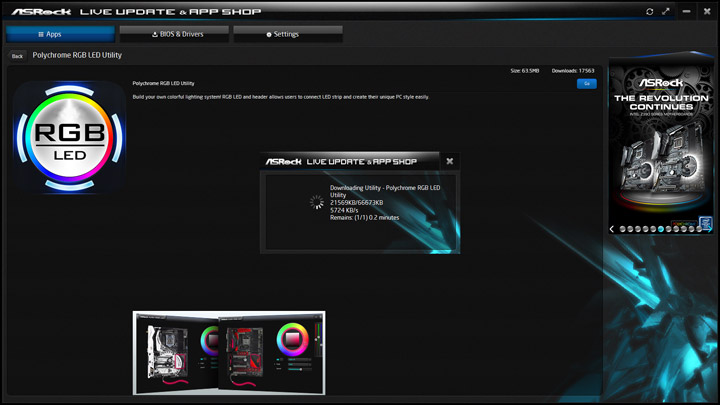Click the Polychrome RGB LED app icon
This screenshot has height=405, width=720.
[69, 137]
